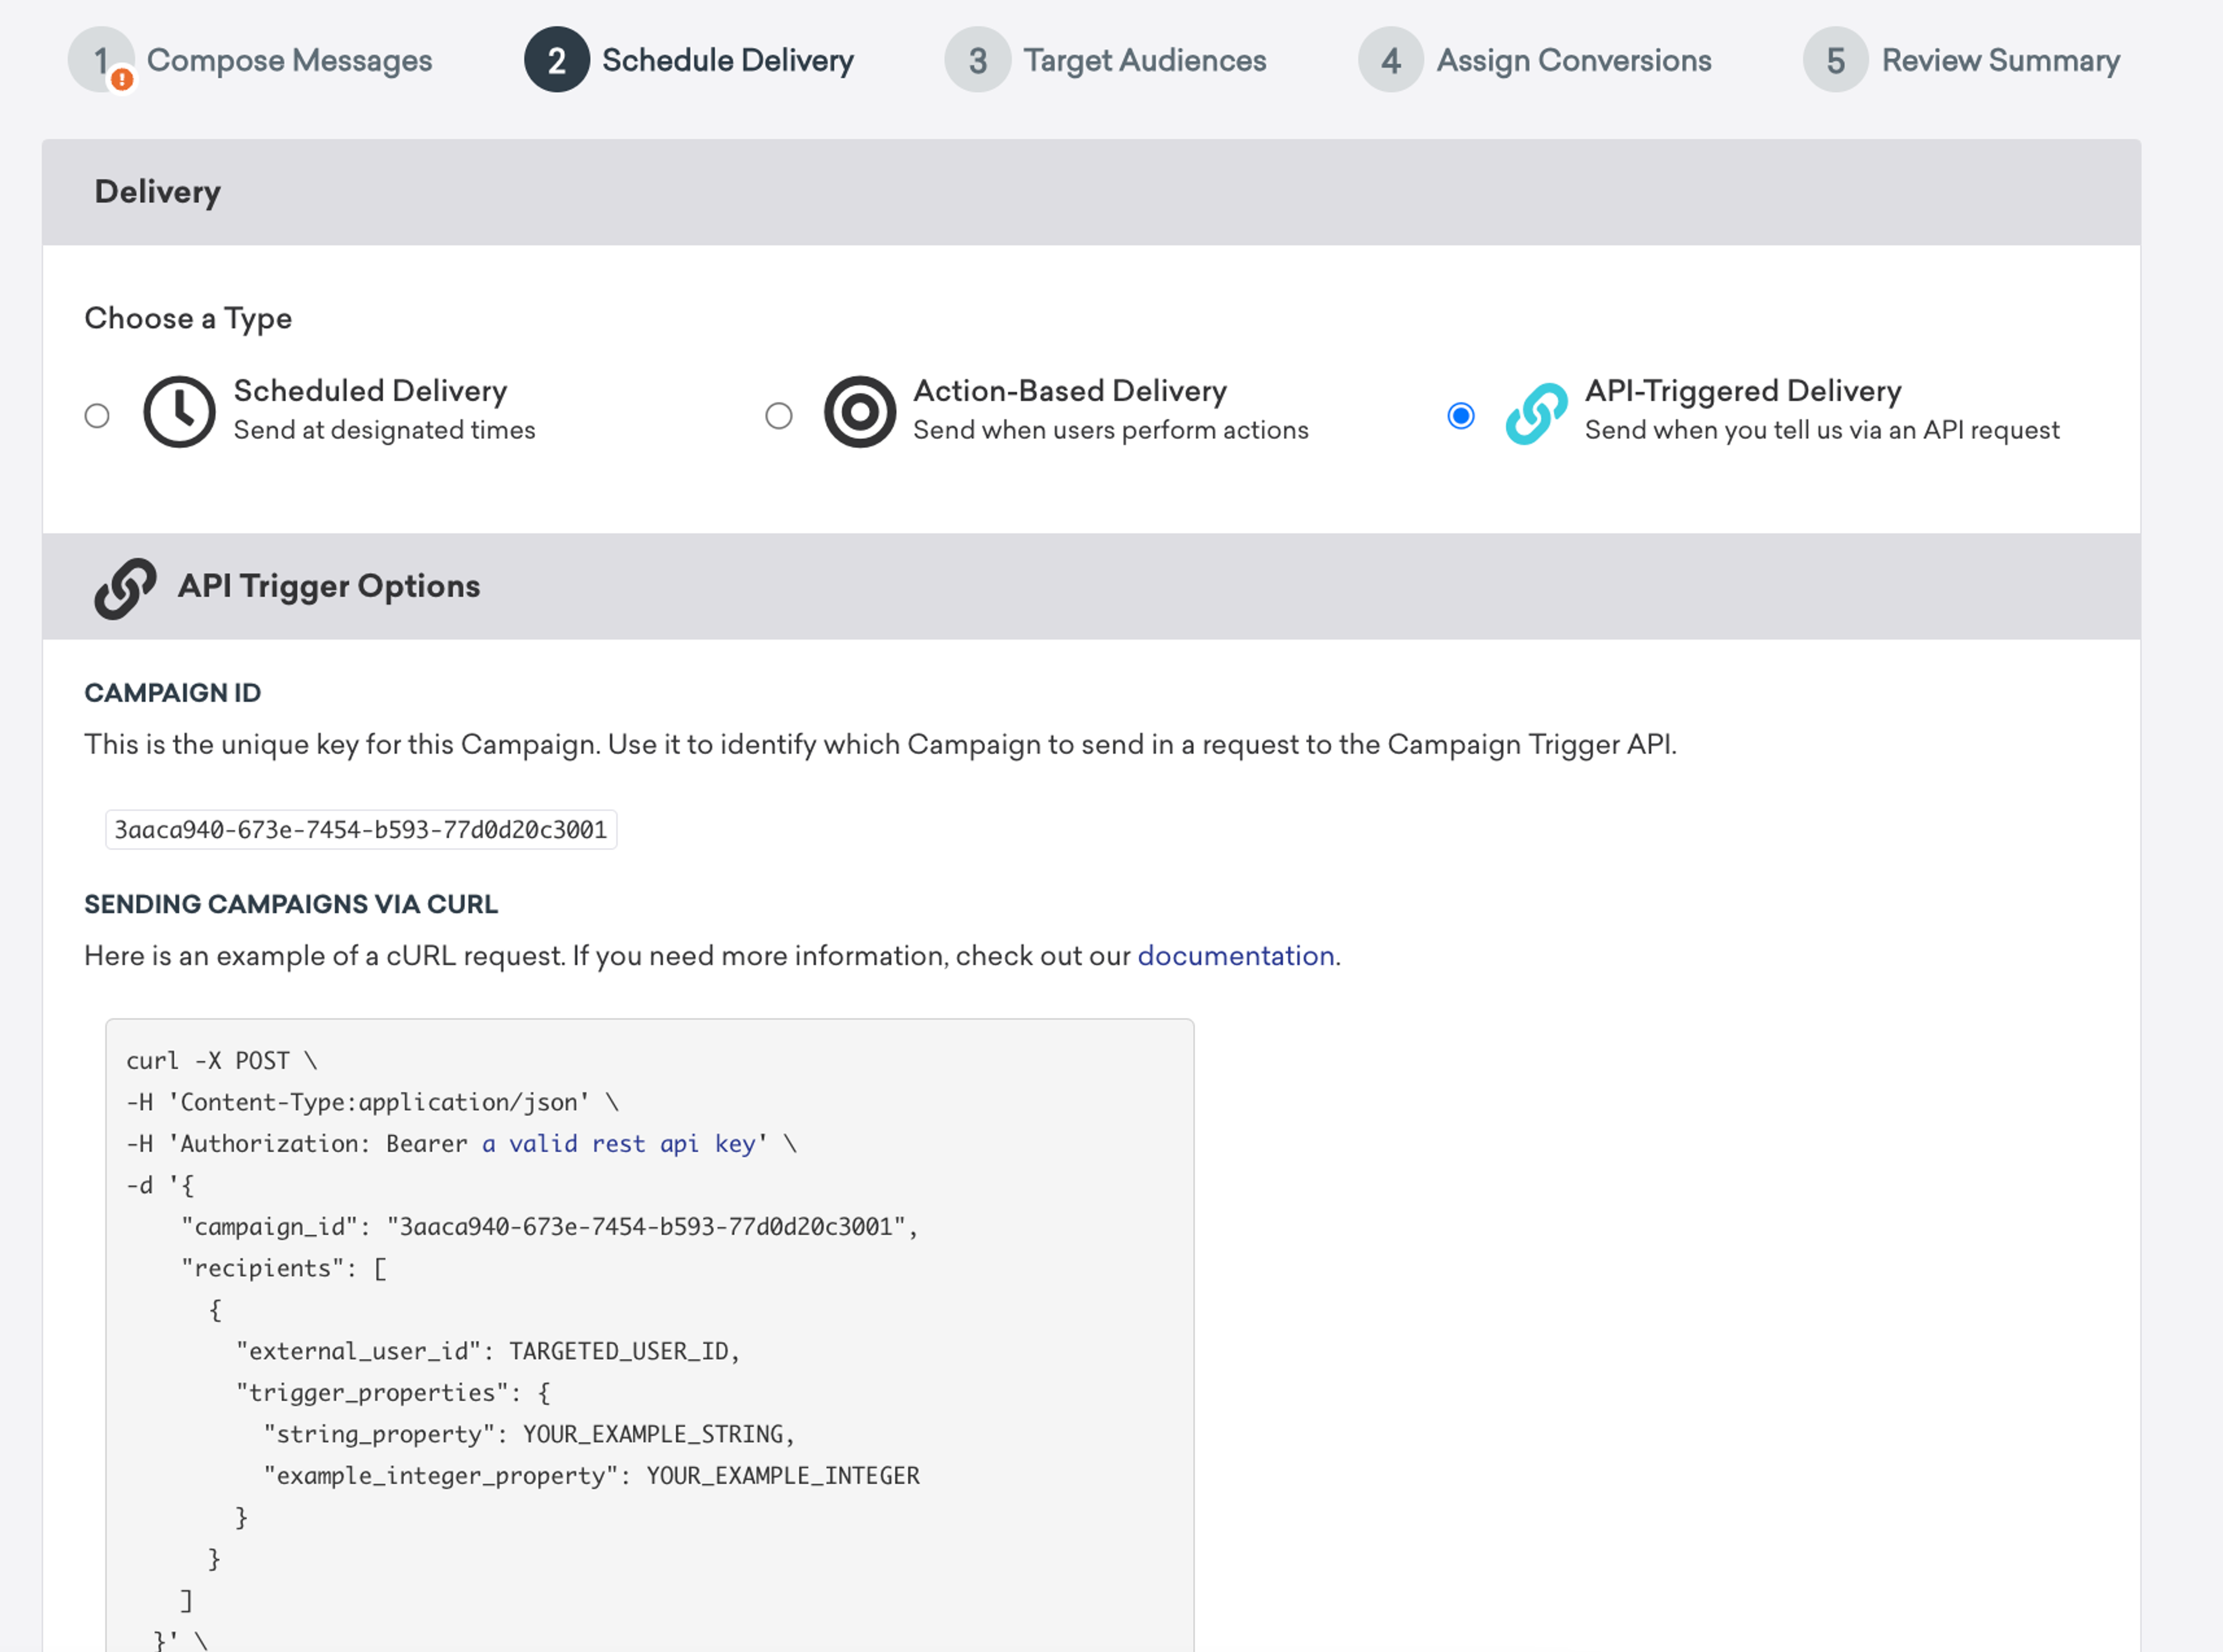Click Target Audiences step label
This screenshot has height=1652, width=2223.
coord(1145,59)
